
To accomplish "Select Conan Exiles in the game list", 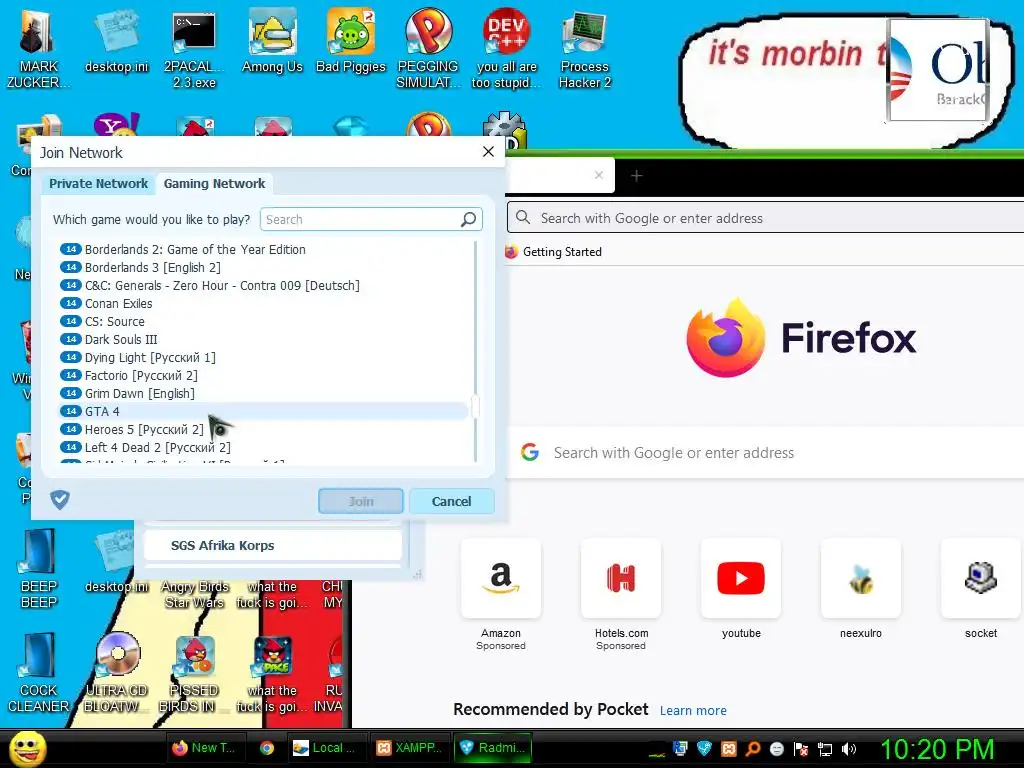I will click(263, 304).
